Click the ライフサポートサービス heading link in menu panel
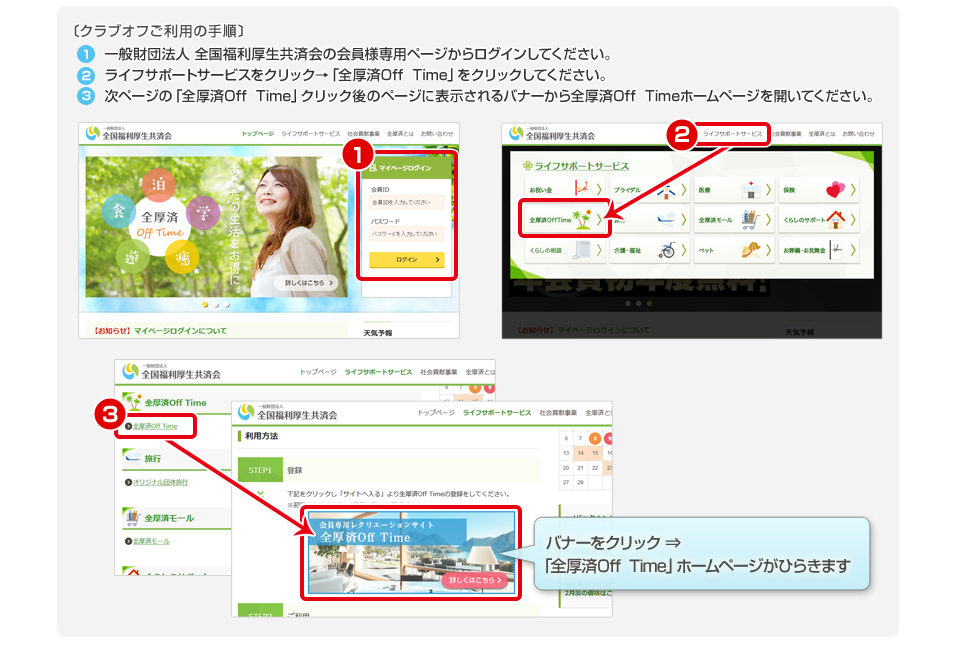 582,166
